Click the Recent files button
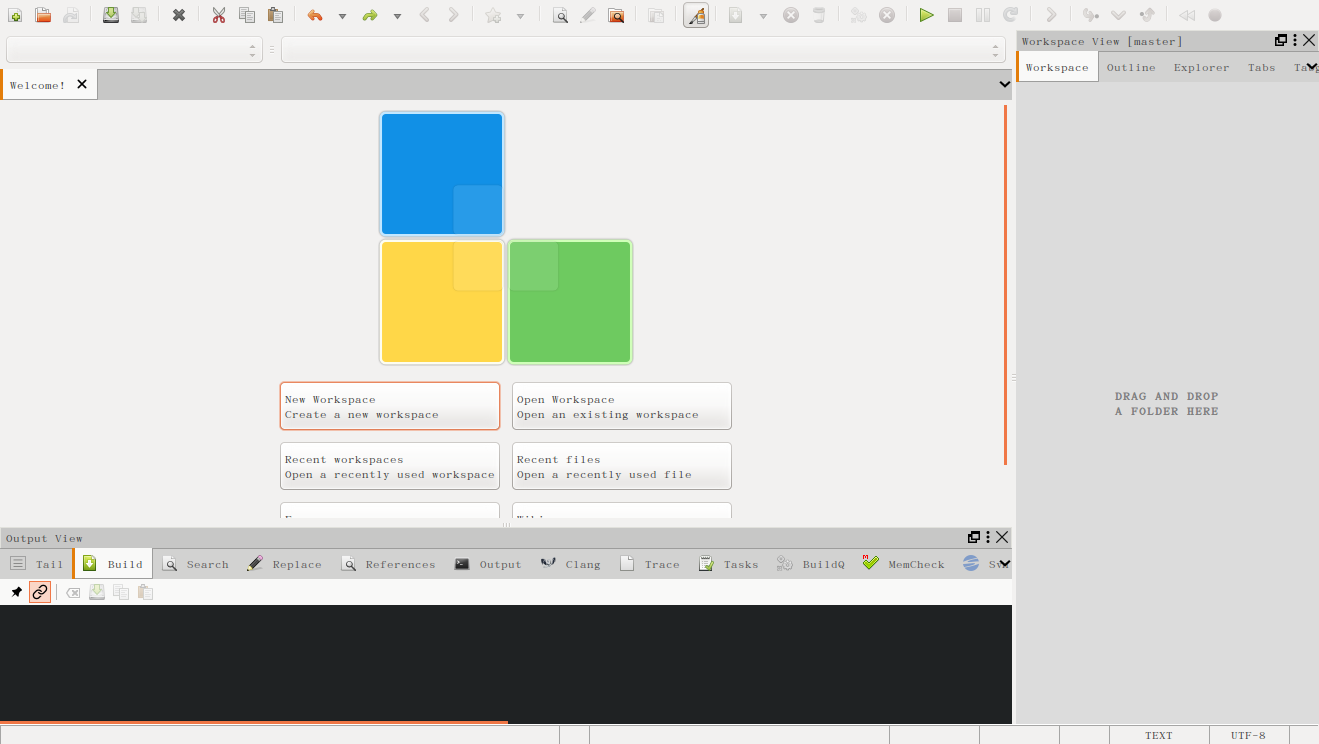 622,466
